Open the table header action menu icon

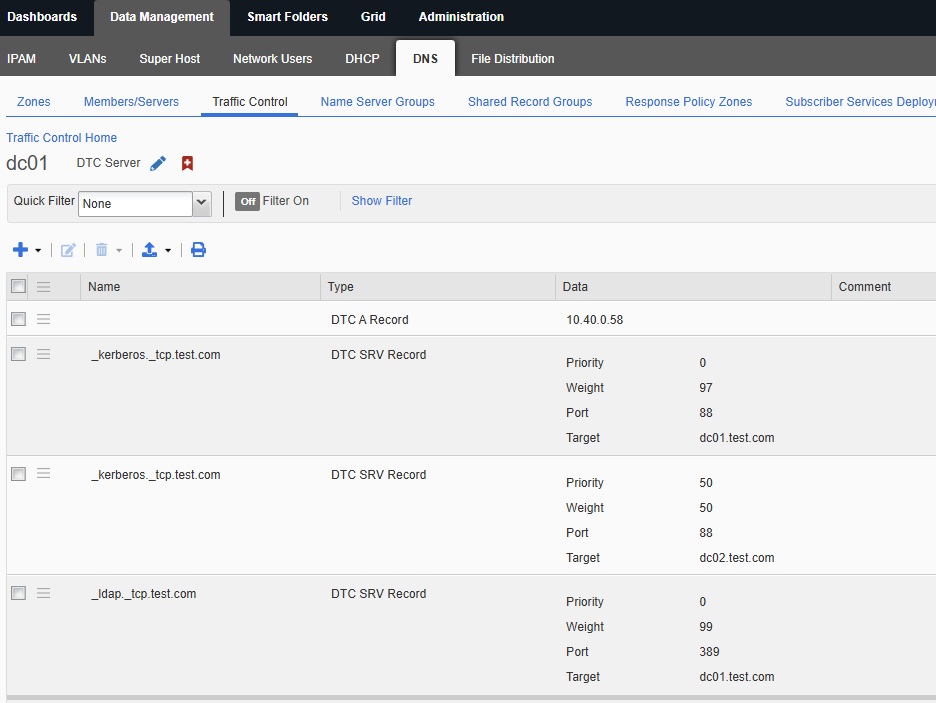click(44, 287)
